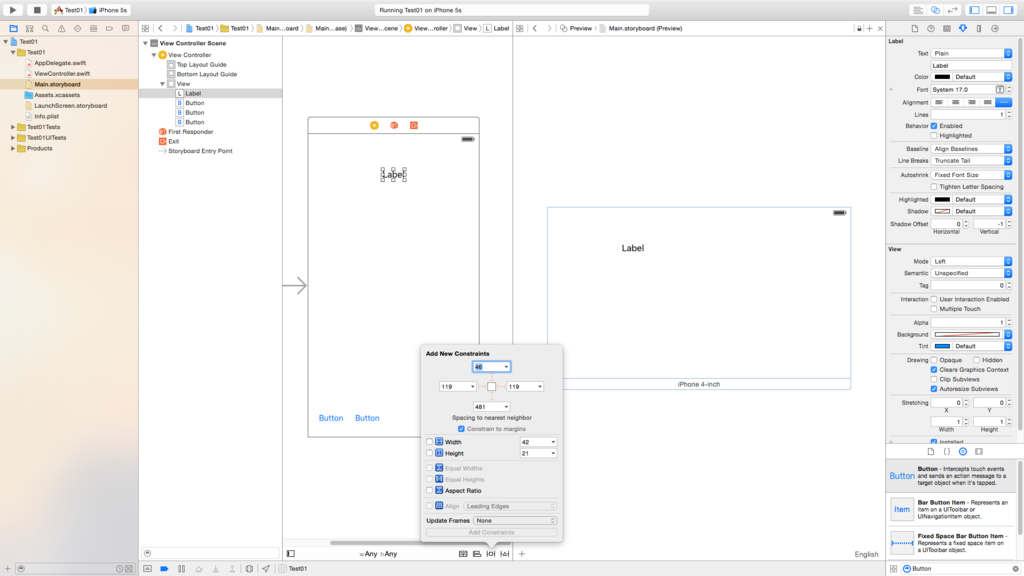Open the Issue navigator warning icon
This screenshot has height=576, width=1024.
point(61,28)
